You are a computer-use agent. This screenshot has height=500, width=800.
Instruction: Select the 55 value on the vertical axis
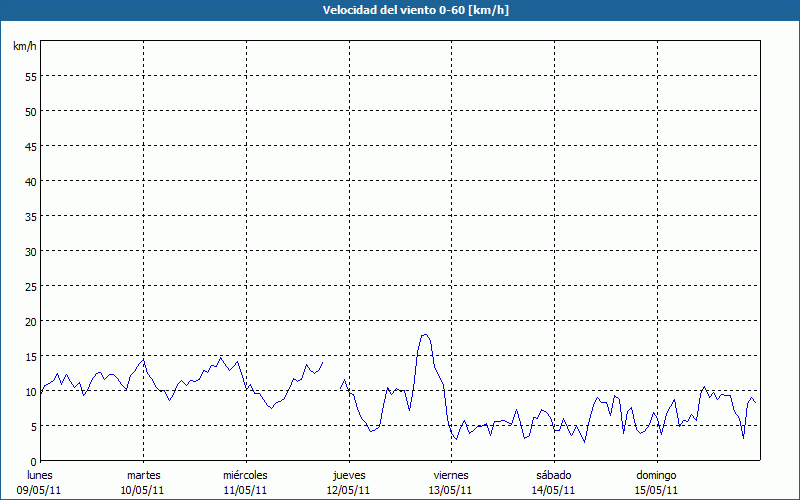tap(30, 76)
